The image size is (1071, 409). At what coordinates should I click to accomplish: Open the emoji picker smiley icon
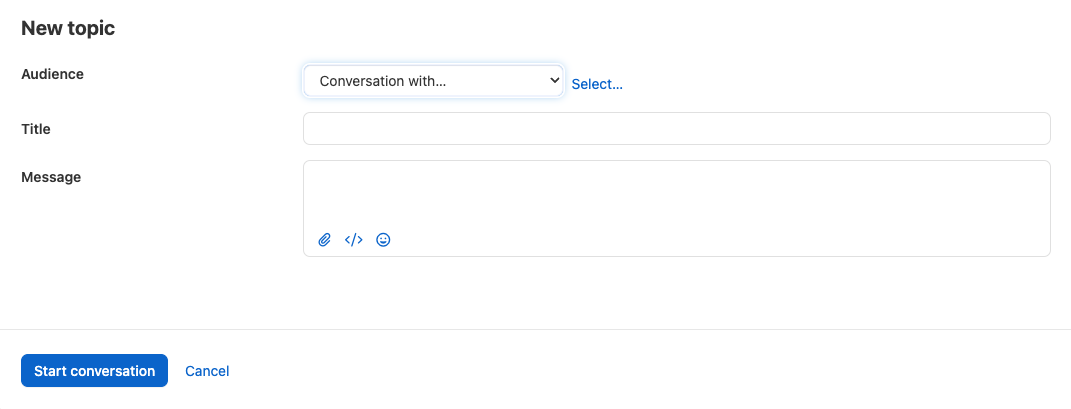click(x=383, y=240)
